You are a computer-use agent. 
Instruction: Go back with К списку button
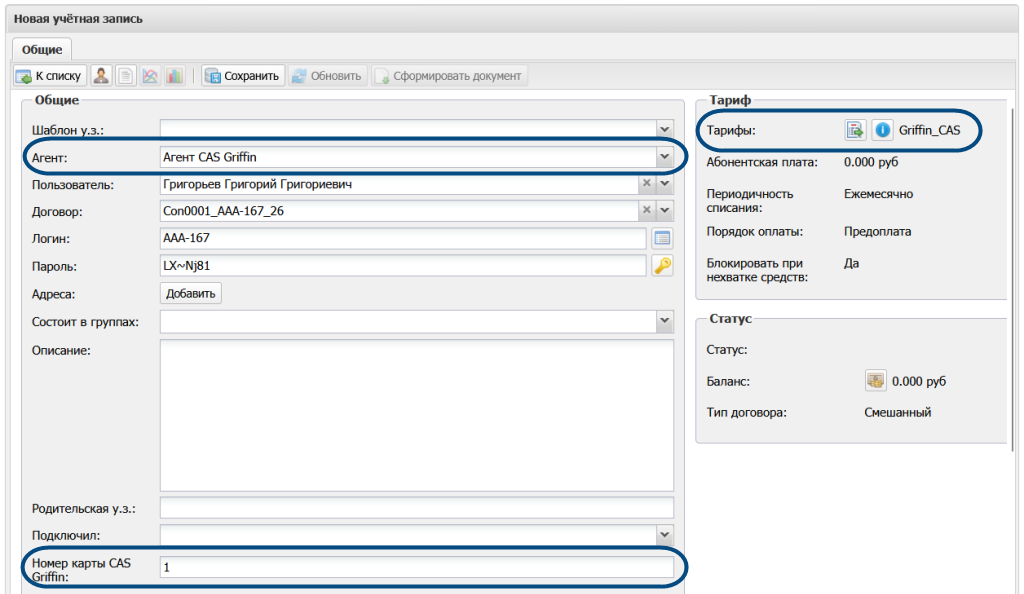50,76
